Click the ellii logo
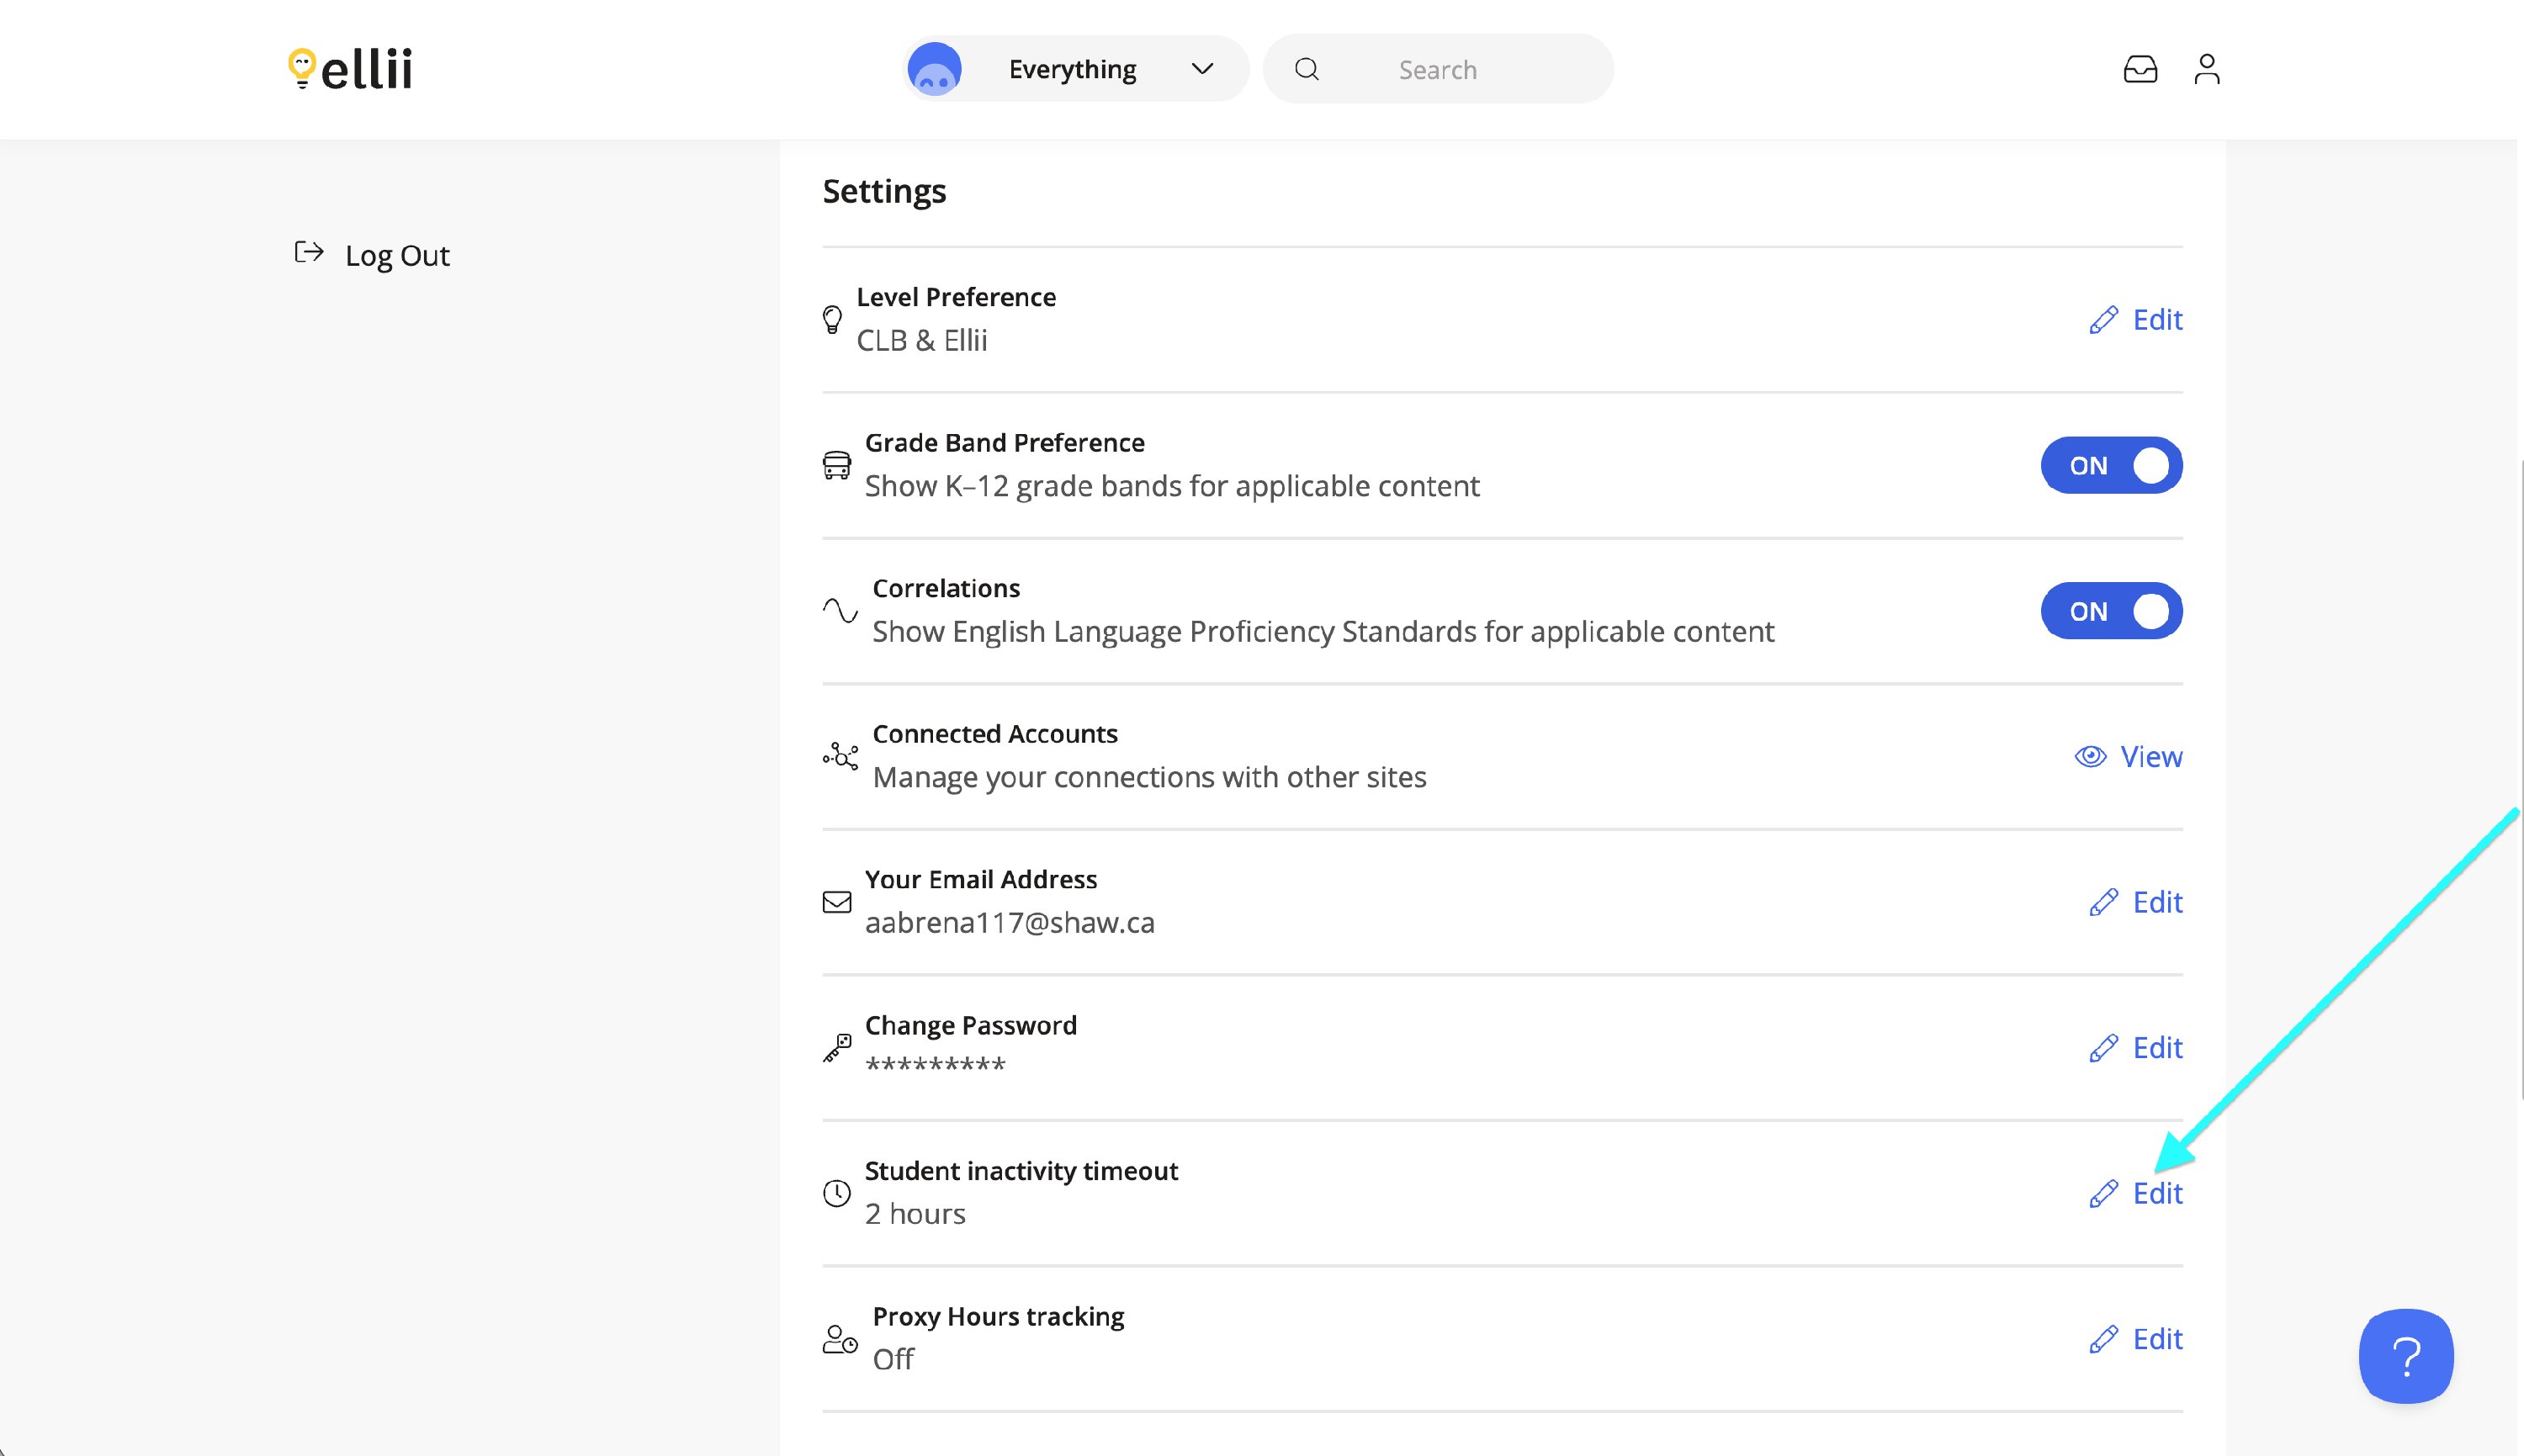The image size is (2524, 1456). [x=350, y=69]
